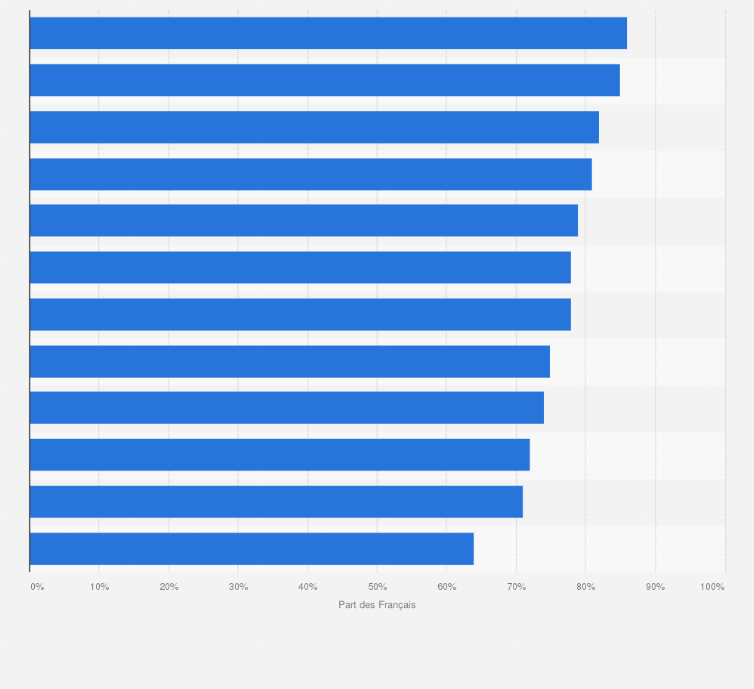Image resolution: width=754 pixels, height=689 pixels.
Task: Select the second bar from the top
Action: coord(324,80)
